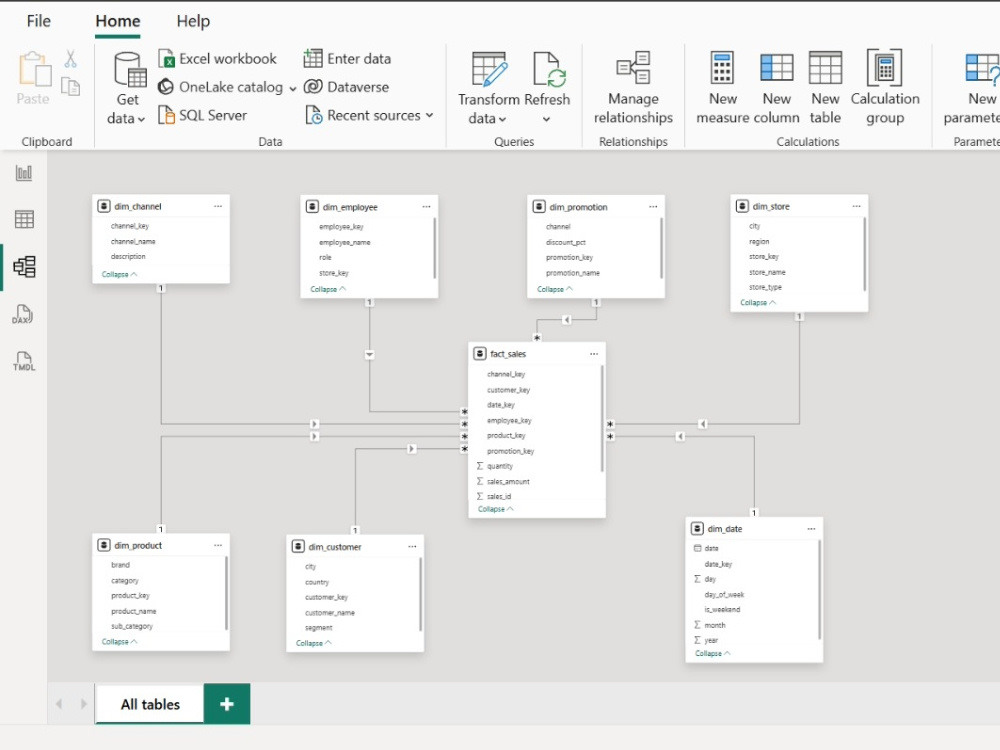Image resolution: width=1000 pixels, height=750 pixels.
Task: Click dim_date table scrollbar
Action: click(819, 591)
